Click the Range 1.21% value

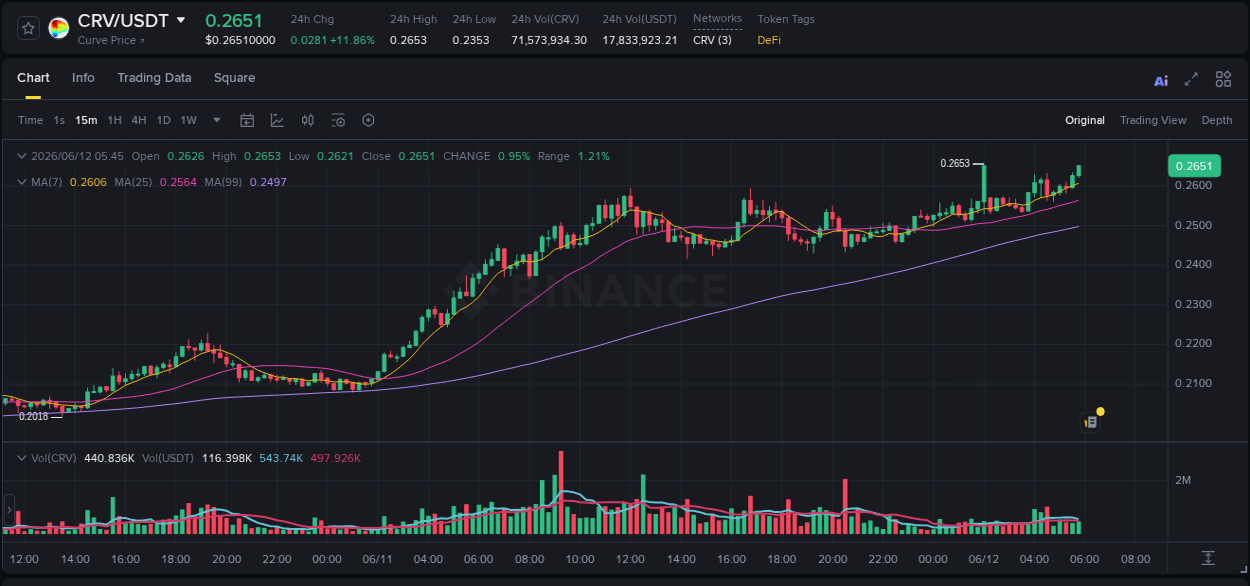tap(593, 156)
